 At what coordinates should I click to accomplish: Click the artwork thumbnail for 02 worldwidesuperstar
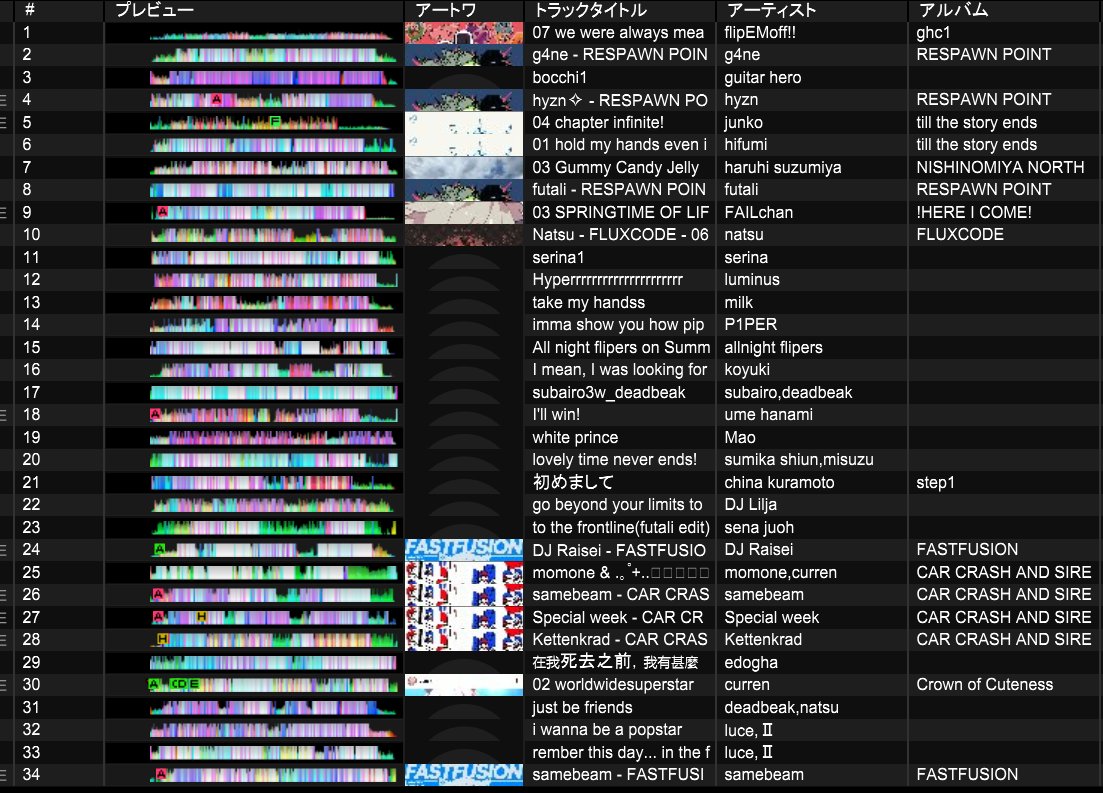(x=464, y=685)
